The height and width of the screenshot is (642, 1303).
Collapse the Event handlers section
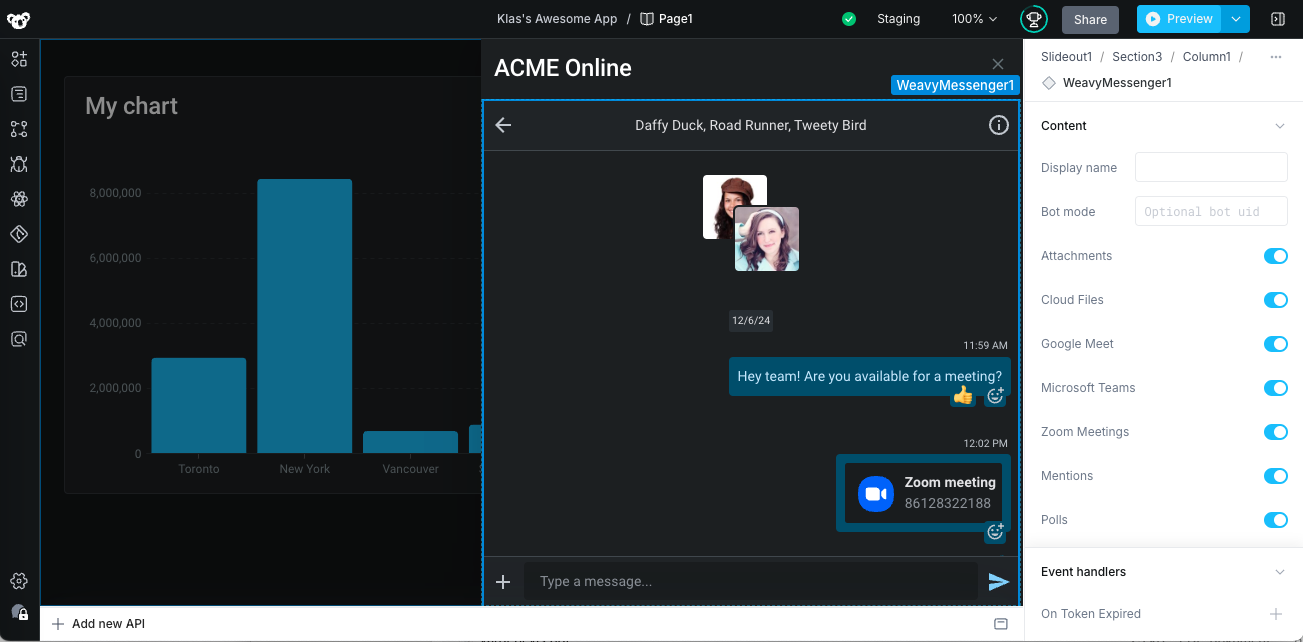coord(1280,571)
